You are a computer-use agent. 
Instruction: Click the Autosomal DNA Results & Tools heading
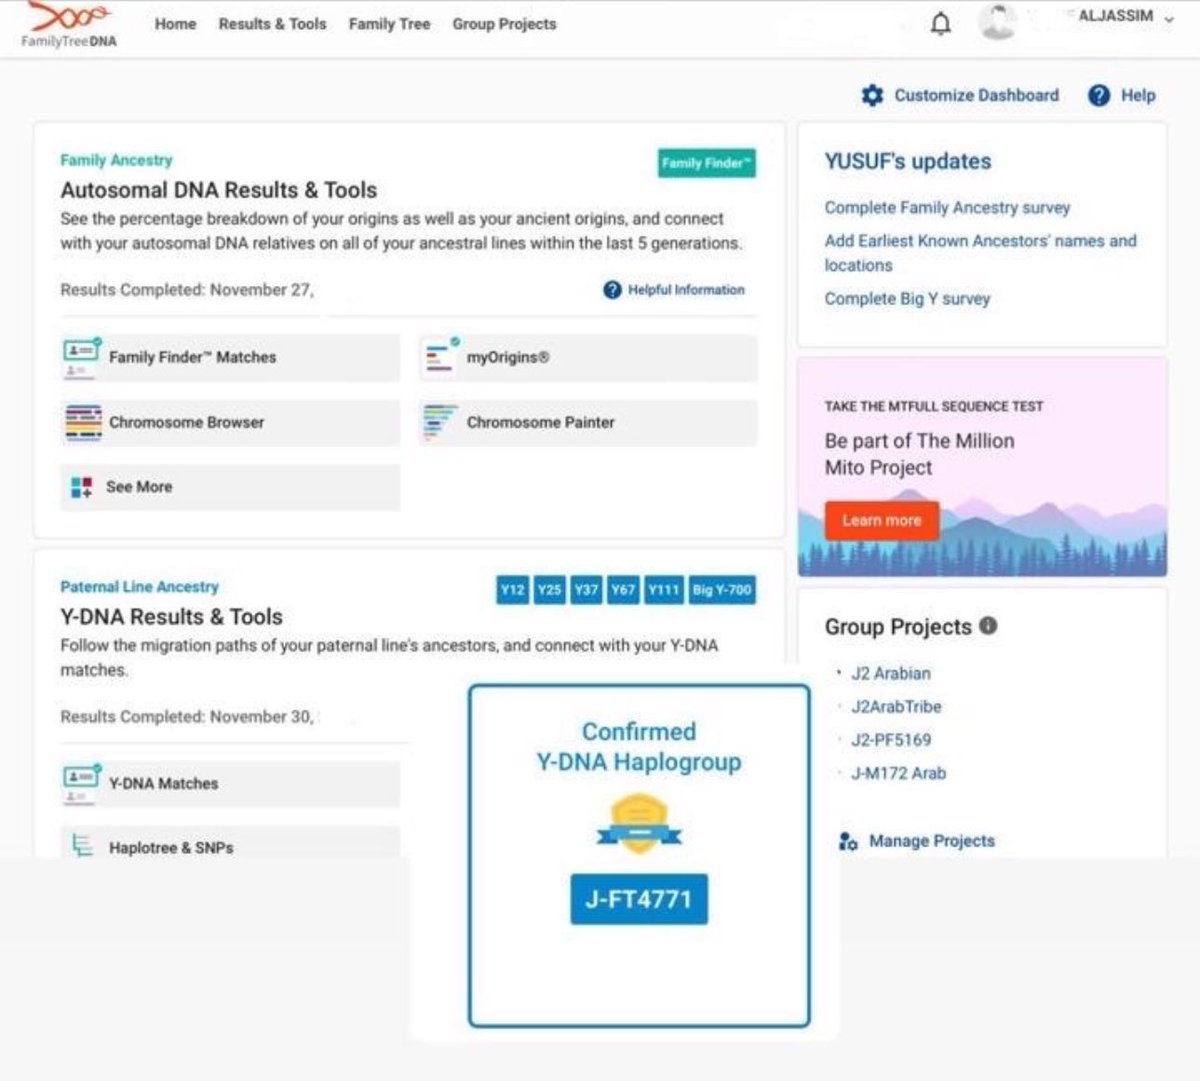pos(218,190)
